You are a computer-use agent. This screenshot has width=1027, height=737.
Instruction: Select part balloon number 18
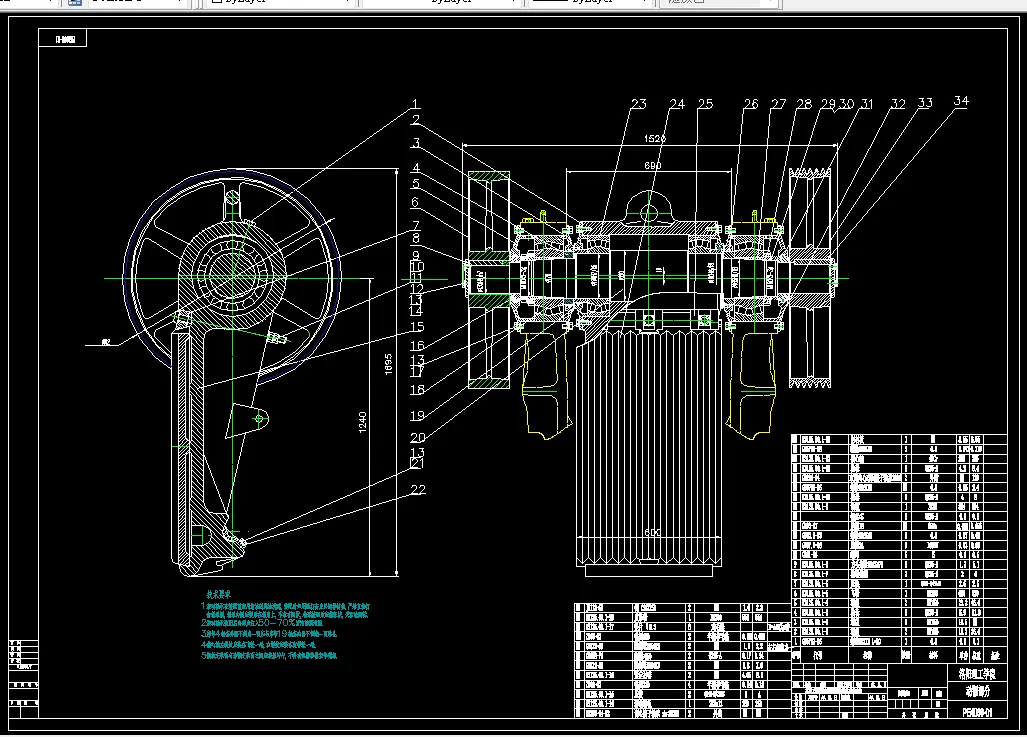(417, 389)
